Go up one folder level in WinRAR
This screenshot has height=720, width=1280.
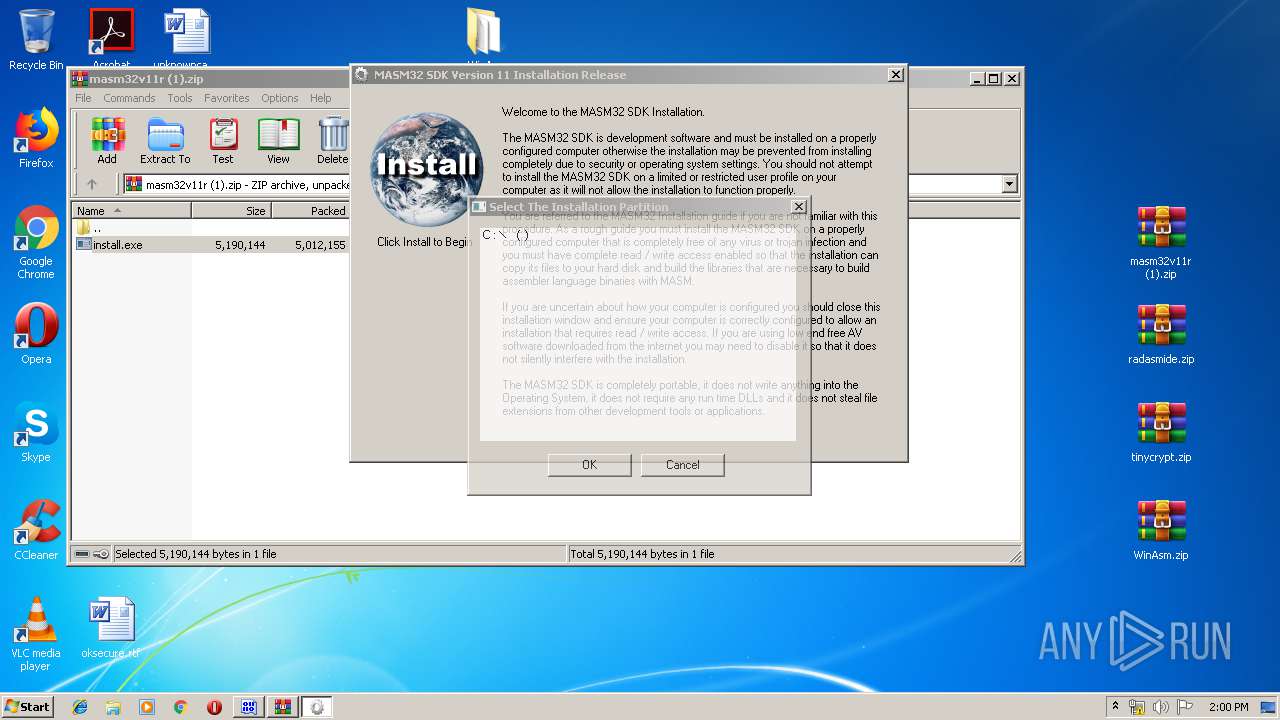pyautogui.click(x=92, y=184)
